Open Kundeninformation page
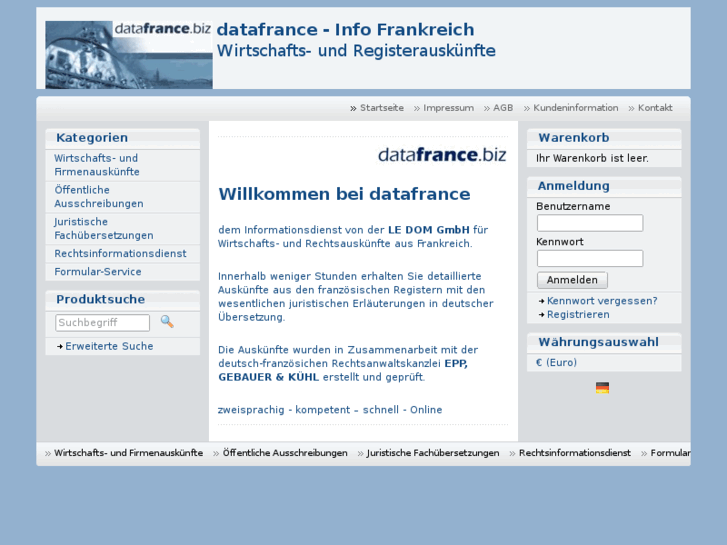 pyautogui.click(x=575, y=108)
